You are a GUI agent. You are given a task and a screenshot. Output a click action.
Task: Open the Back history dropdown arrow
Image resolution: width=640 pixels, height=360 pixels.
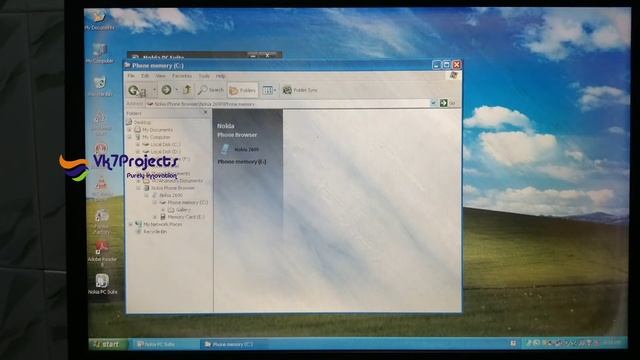154,90
